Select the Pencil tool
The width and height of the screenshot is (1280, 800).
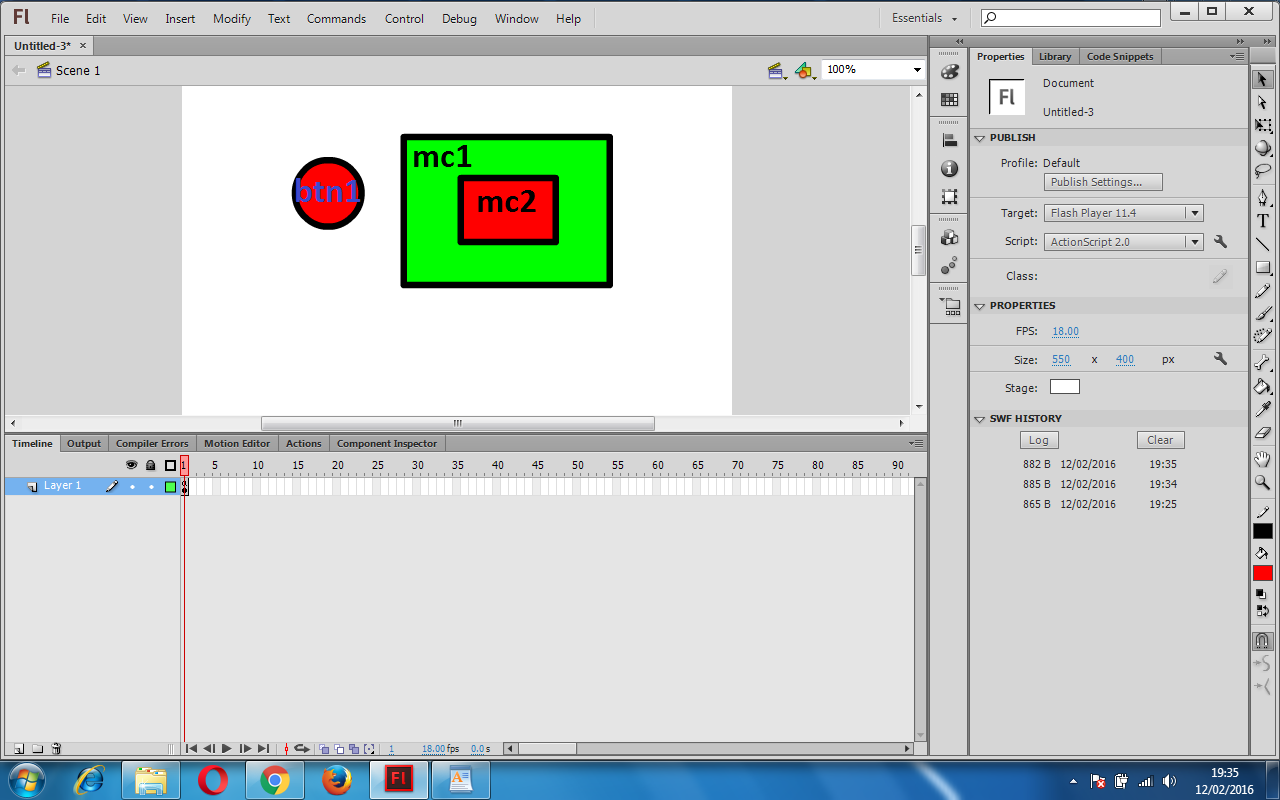1263,290
